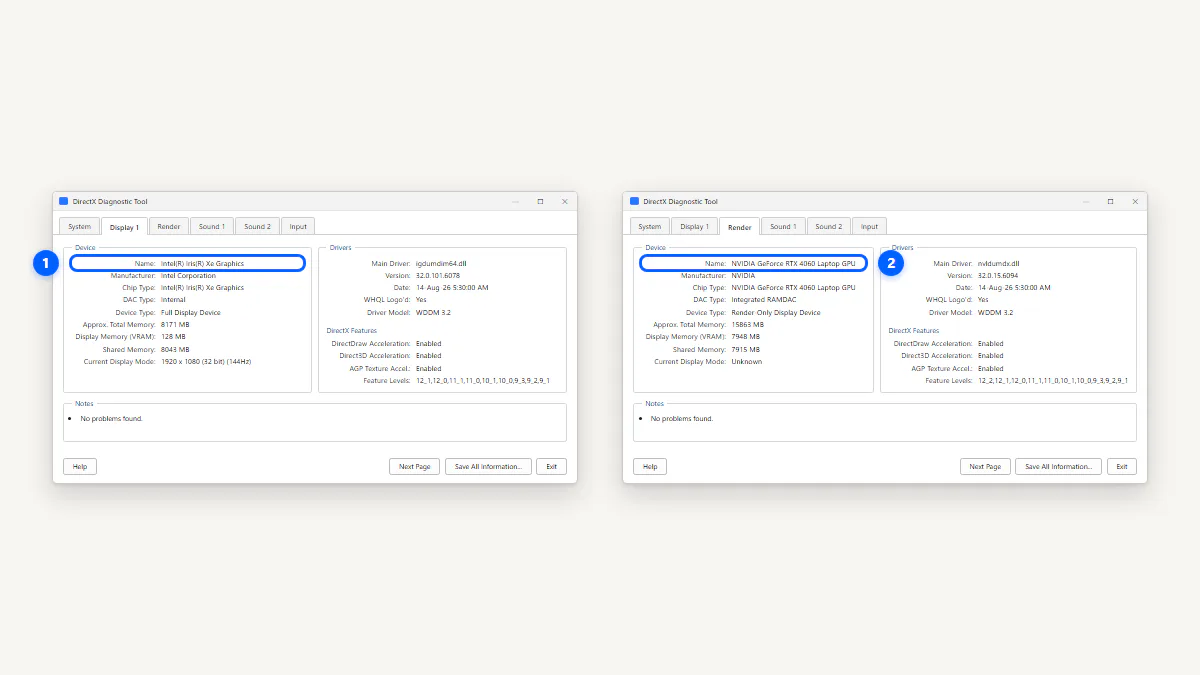Go to the Sound 2 tab in the Intel graphics window
Viewport: 1200px width, 675px height.
click(x=257, y=227)
